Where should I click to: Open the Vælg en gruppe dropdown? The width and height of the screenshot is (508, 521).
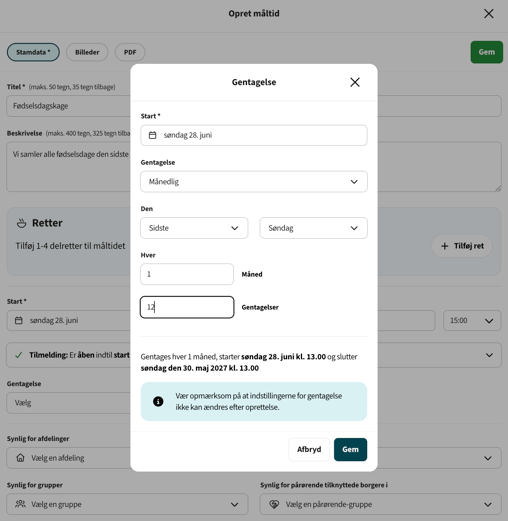pyautogui.click(x=127, y=504)
